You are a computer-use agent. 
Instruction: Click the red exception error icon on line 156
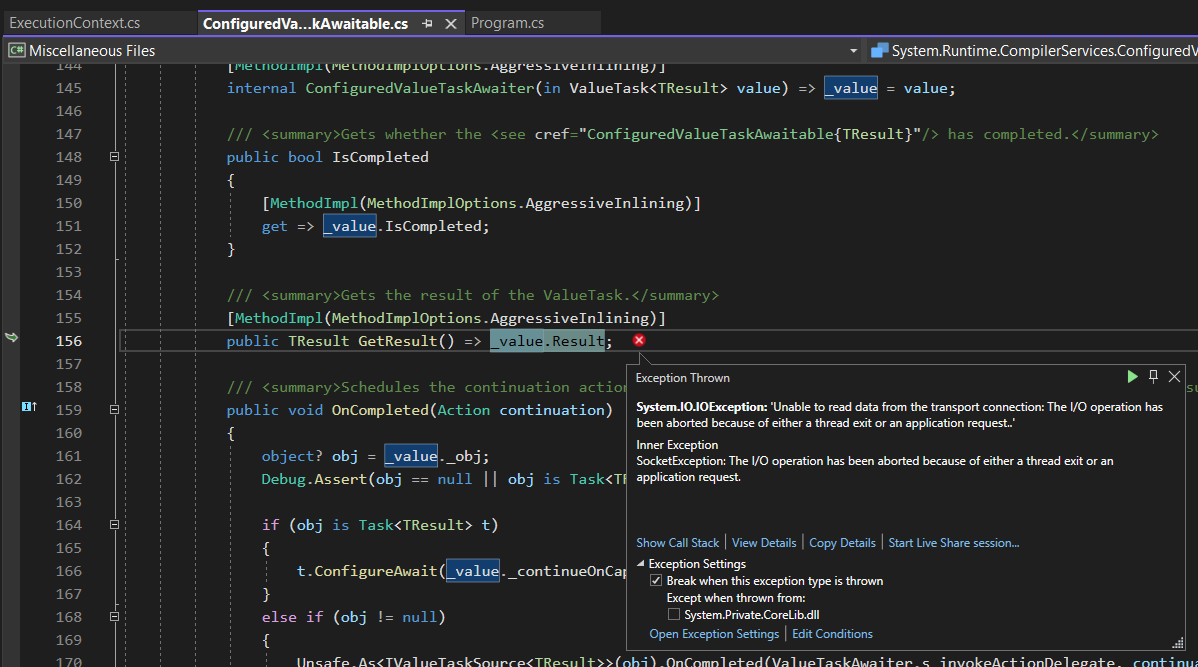pyautogui.click(x=639, y=340)
